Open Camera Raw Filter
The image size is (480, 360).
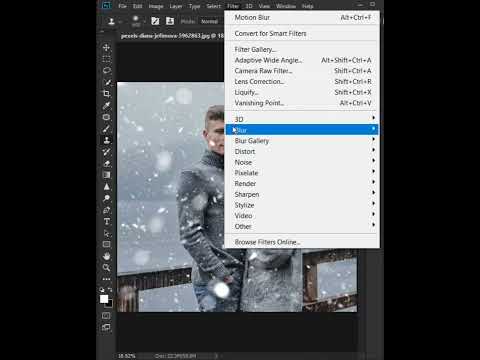click(302, 71)
